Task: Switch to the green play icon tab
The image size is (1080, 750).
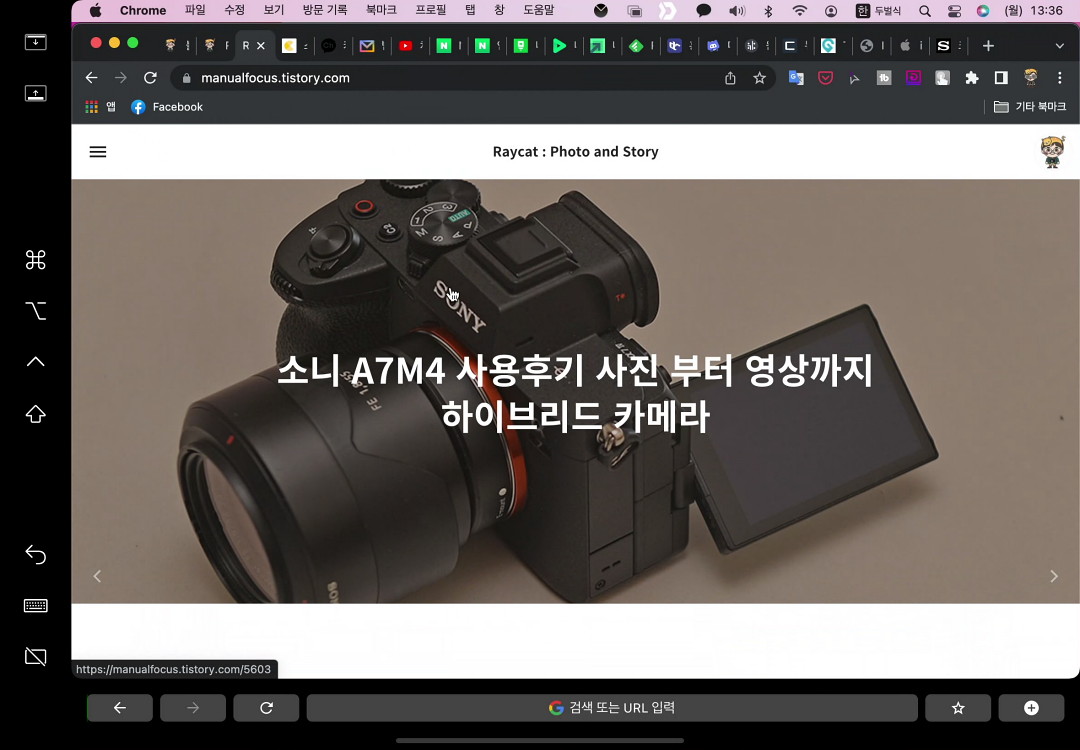Action: click(559, 45)
